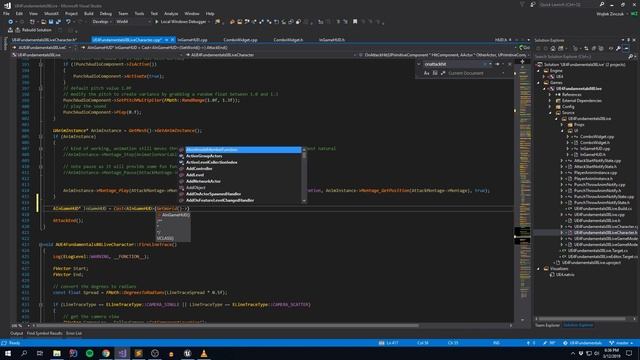Click the horizontal scrollbar of the code editor
640x360 pixels.
[227, 326]
